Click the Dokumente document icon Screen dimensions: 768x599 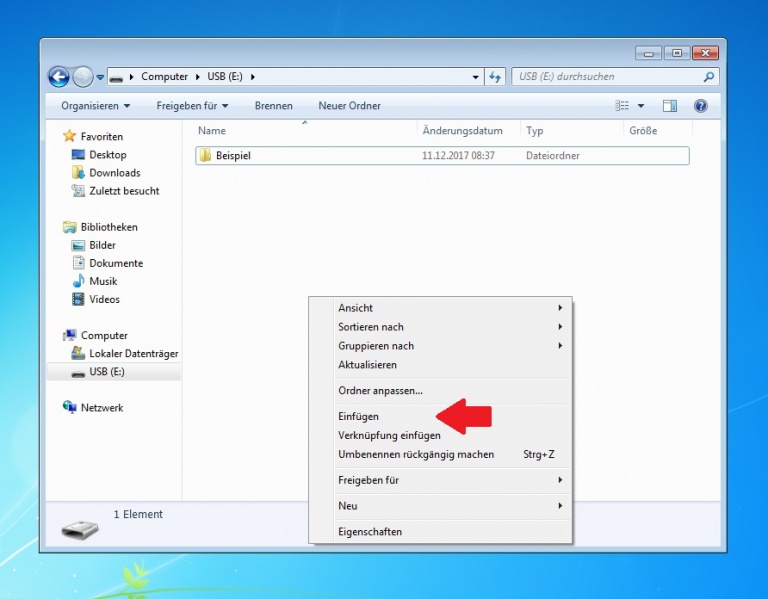pyautogui.click(x=78, y=263)
